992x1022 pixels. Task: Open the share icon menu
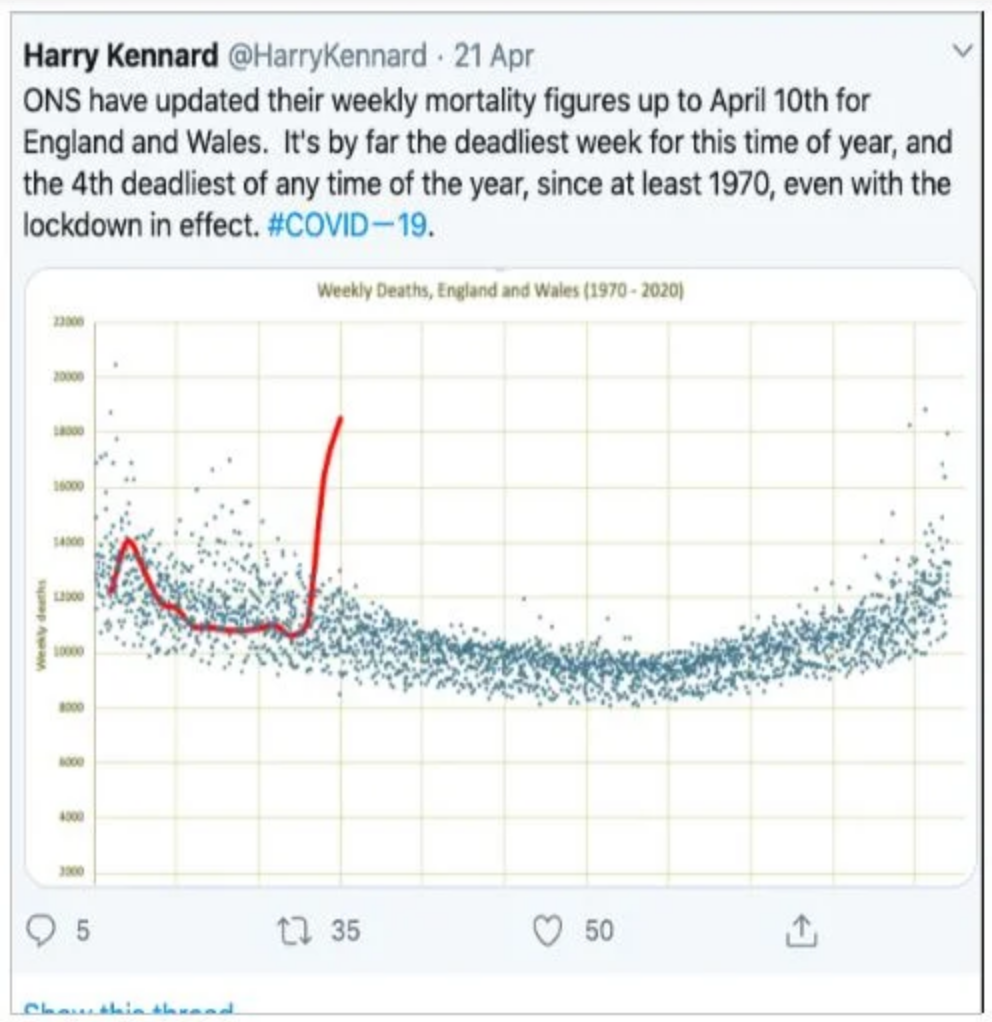click(801, 931)
